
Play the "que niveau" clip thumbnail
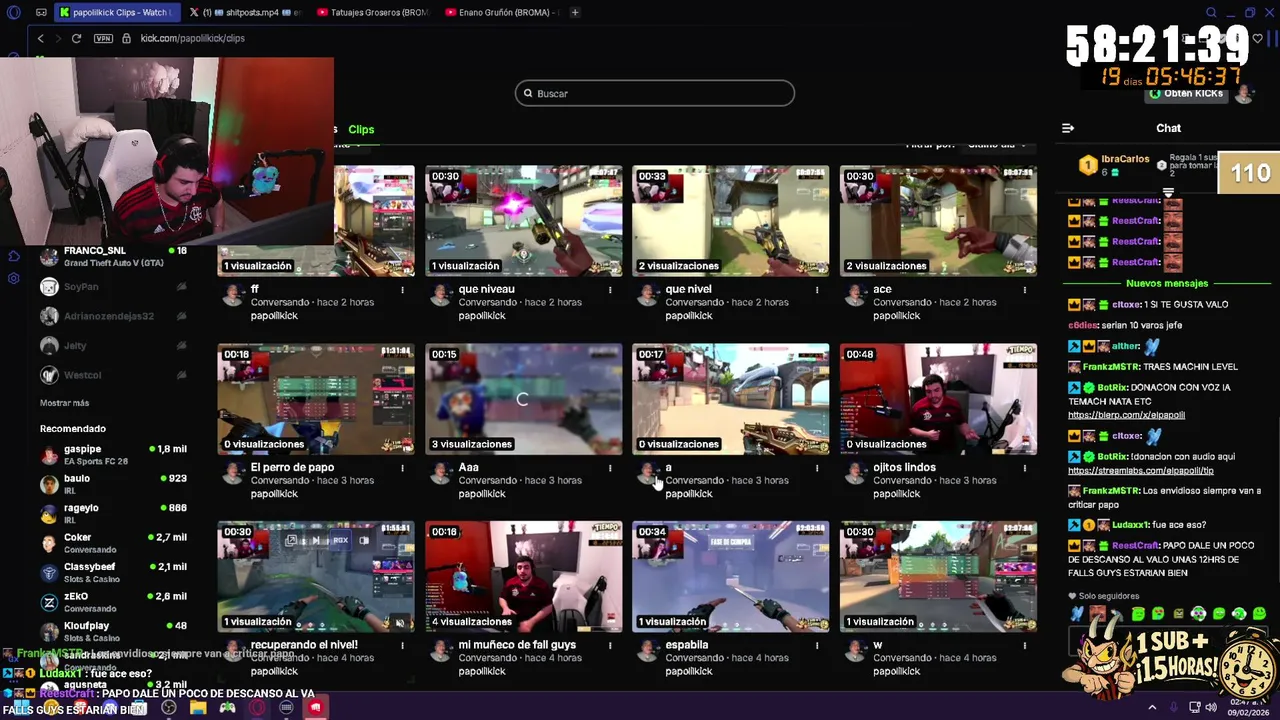(523, 220)
